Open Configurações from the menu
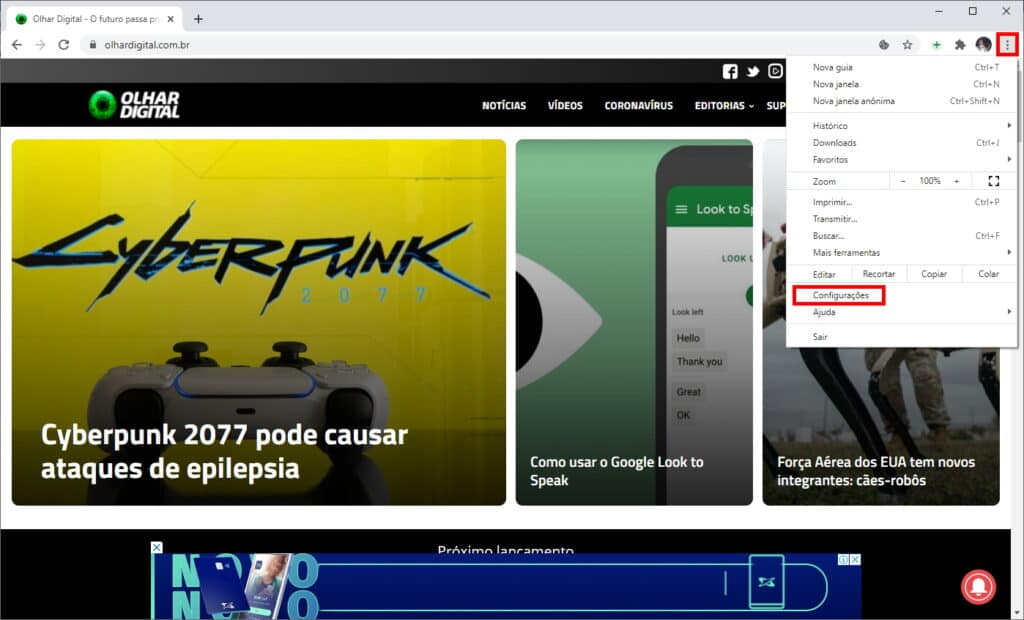The height and width of the screenshot is (620, 1024). (x=902, y=295)
